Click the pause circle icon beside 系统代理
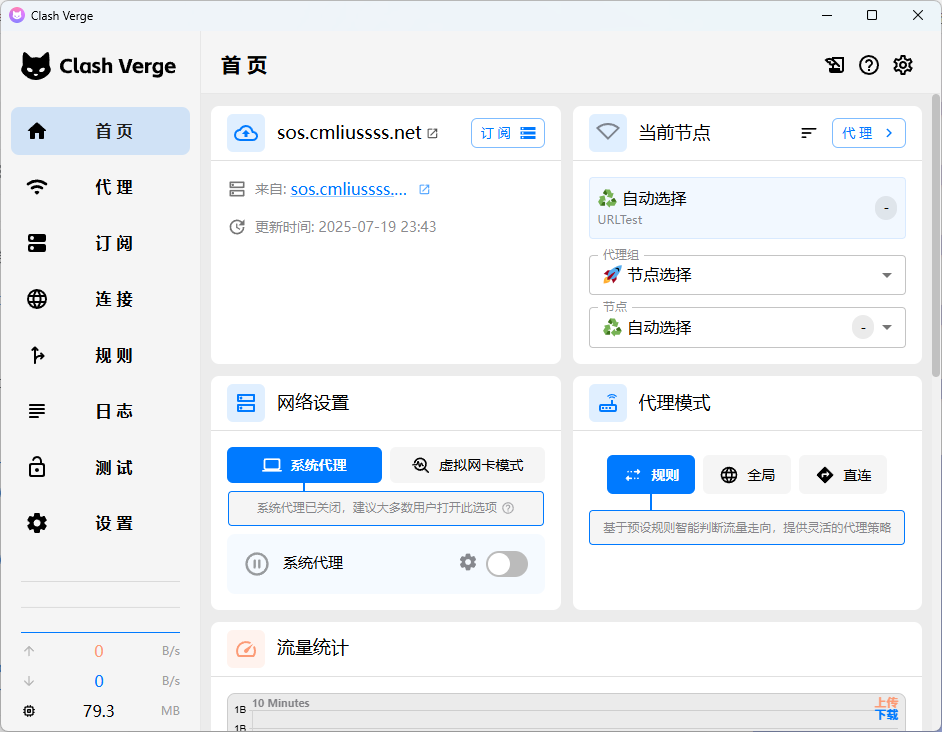 pos(257,564)
